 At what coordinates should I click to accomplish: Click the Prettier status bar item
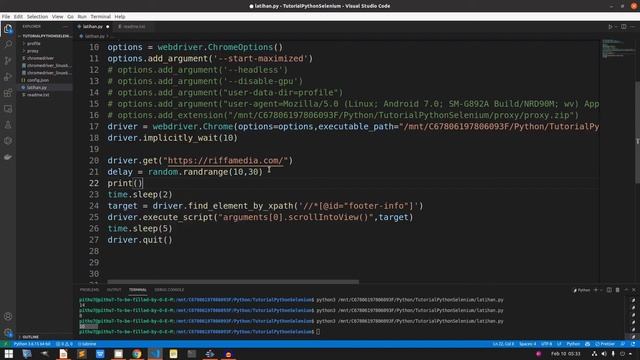(x=605, y=344)
